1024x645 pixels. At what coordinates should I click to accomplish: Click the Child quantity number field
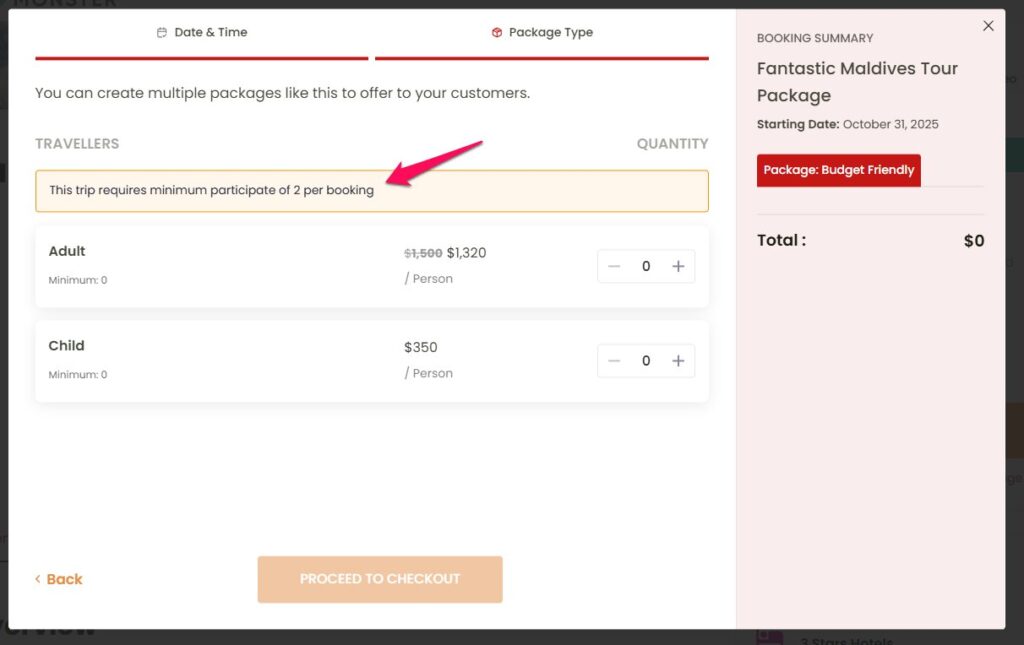[646, 361]
